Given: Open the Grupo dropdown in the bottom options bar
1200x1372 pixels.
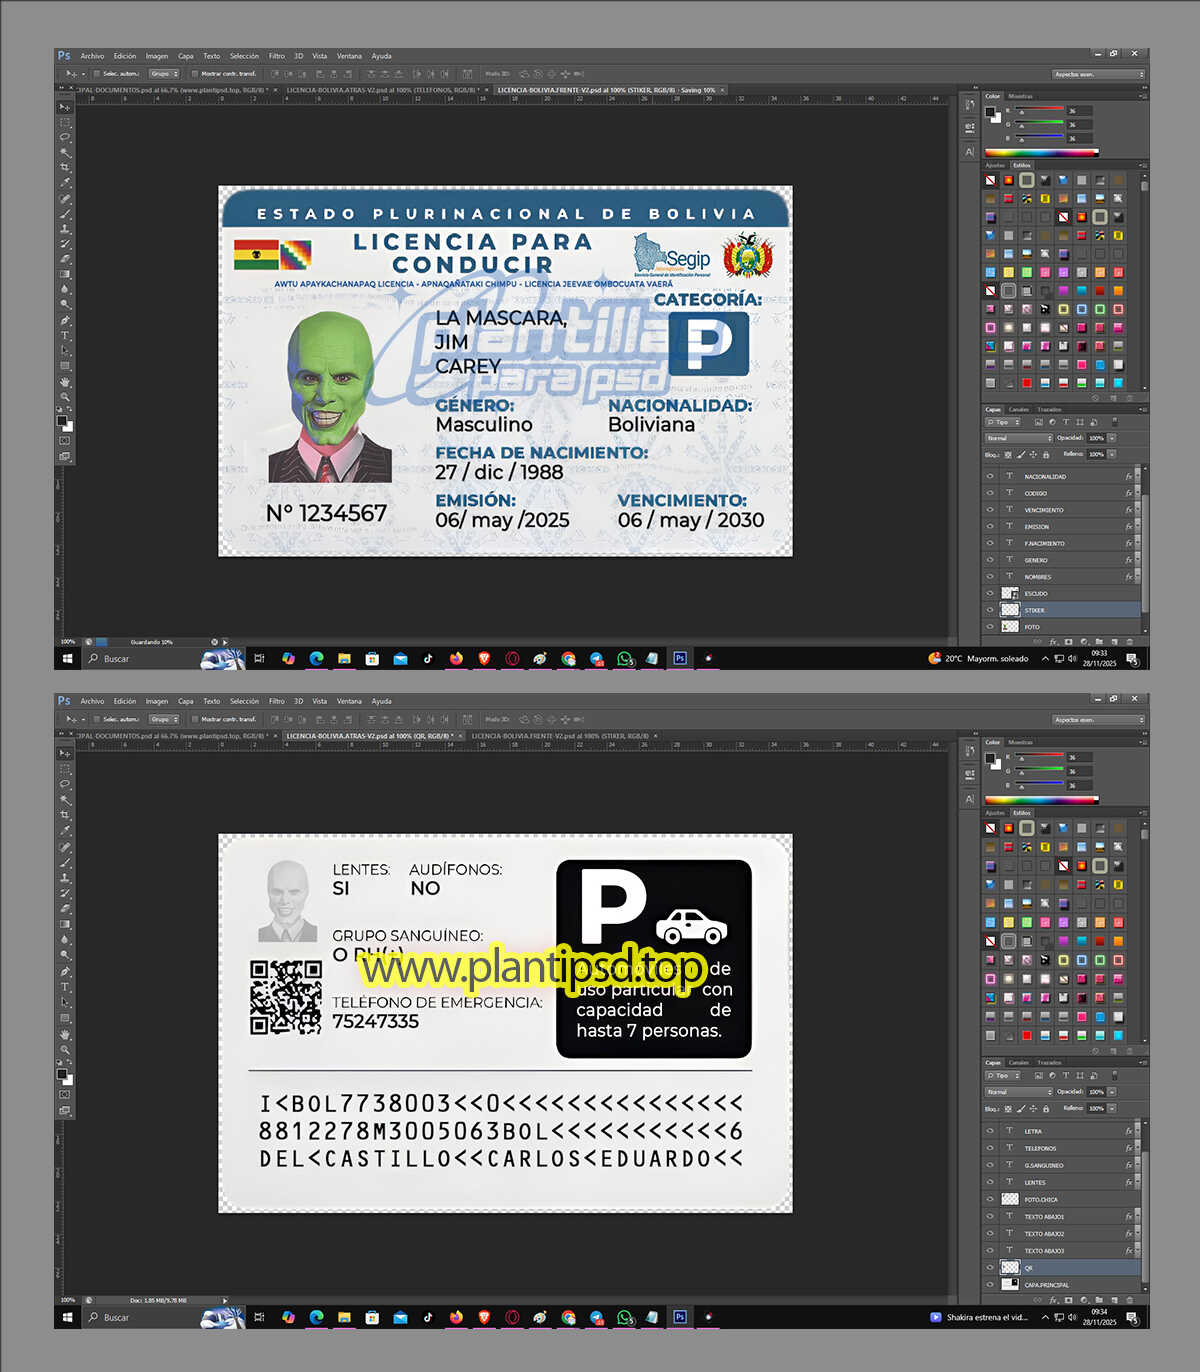Looking at the screenshot, I should click(163, 719).
